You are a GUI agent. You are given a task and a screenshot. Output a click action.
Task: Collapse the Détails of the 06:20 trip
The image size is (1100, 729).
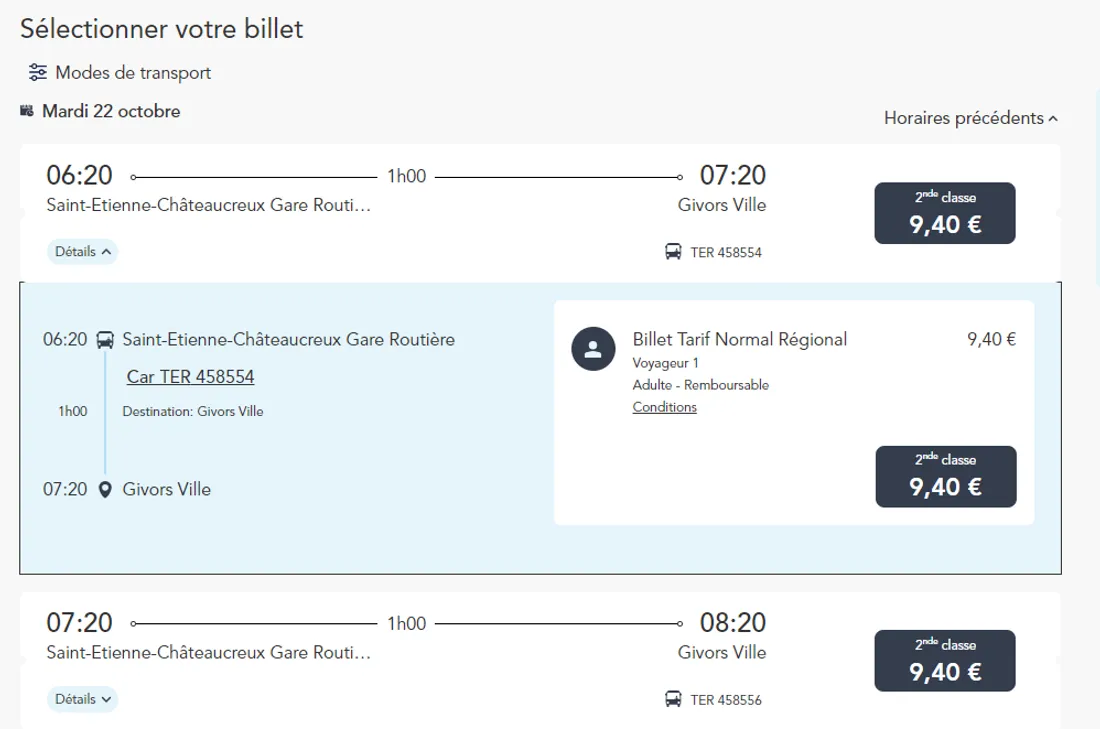click(82, 252)
